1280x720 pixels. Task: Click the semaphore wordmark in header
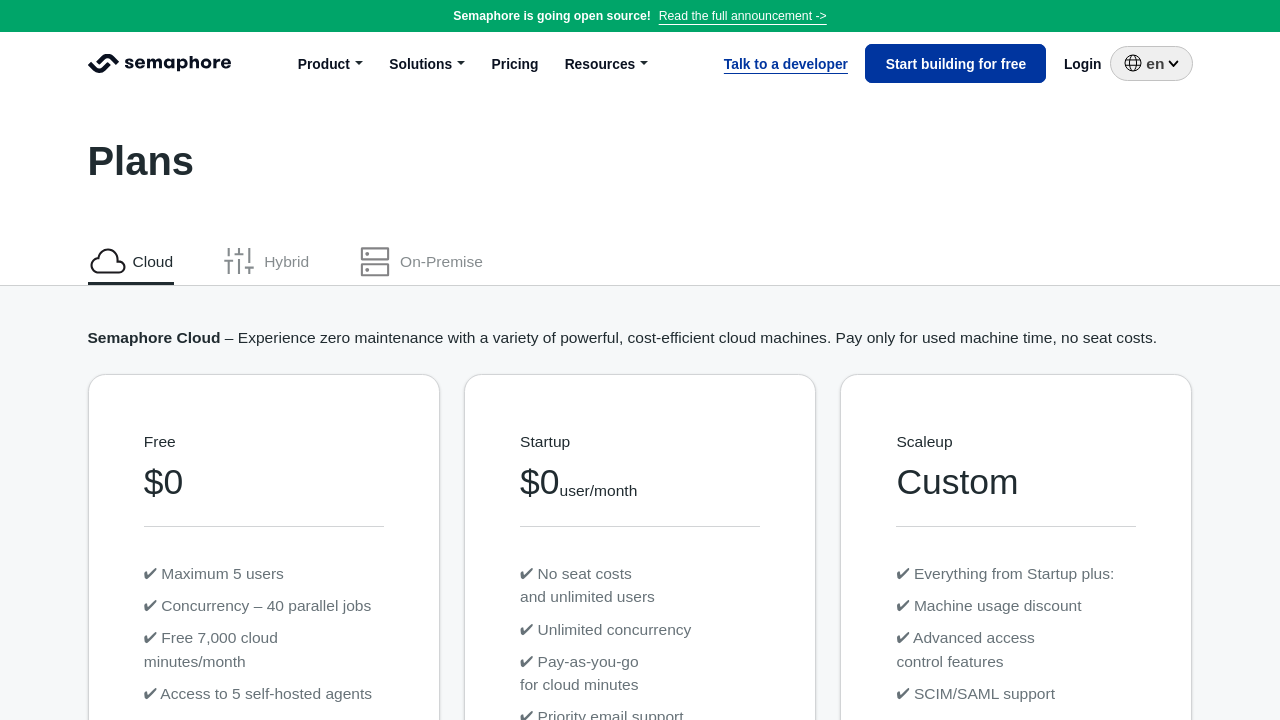pyautogui.click(x=177, y=64)
